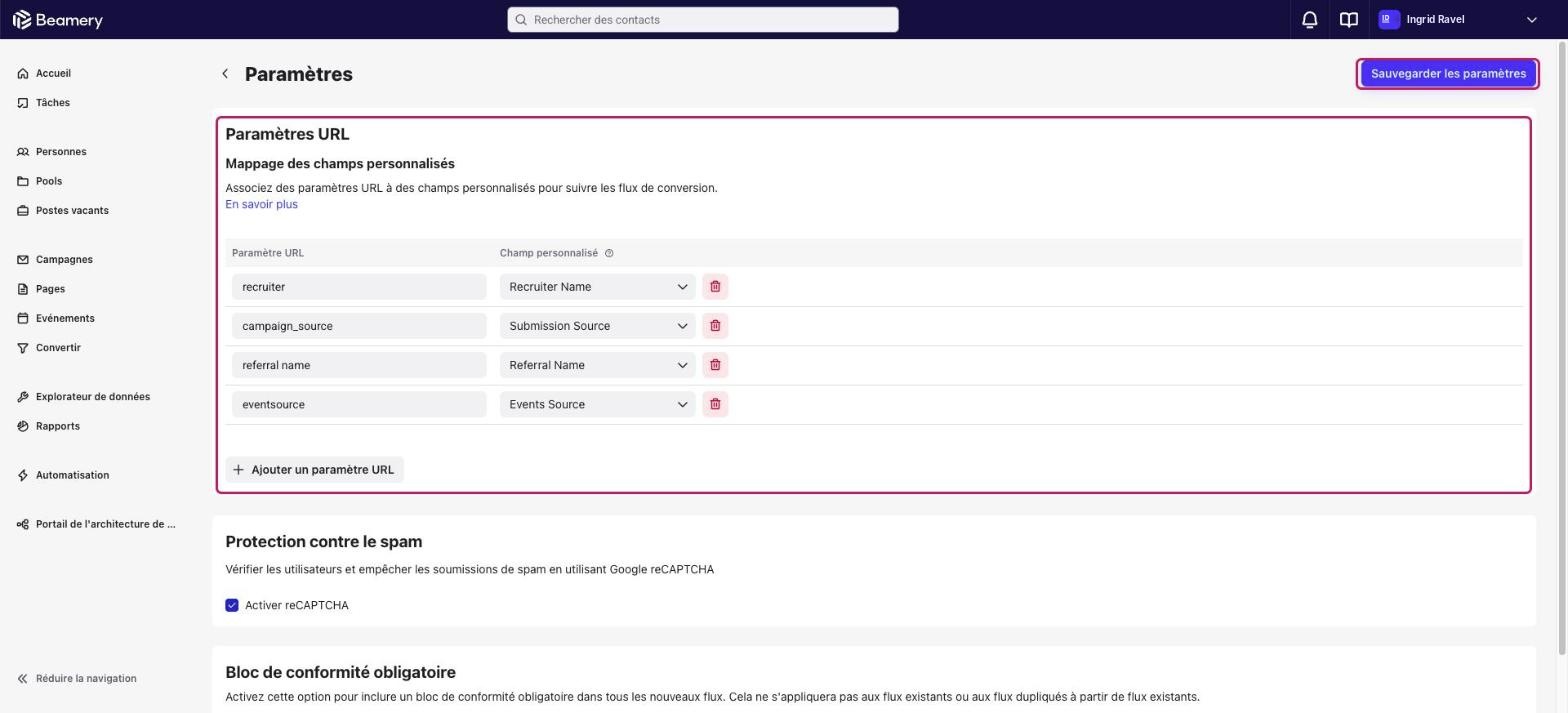The image size is (1568, 713).
Task: Click the Bloc de conformité obligatoire heading
Action: 340,673
